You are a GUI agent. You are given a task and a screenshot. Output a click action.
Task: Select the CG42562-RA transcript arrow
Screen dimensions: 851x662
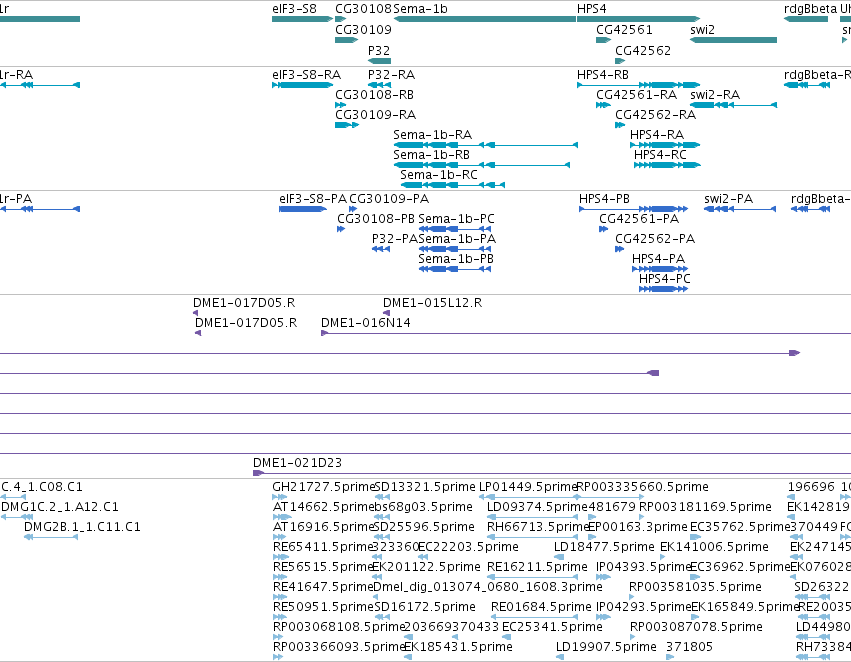[x=620, y=125]
